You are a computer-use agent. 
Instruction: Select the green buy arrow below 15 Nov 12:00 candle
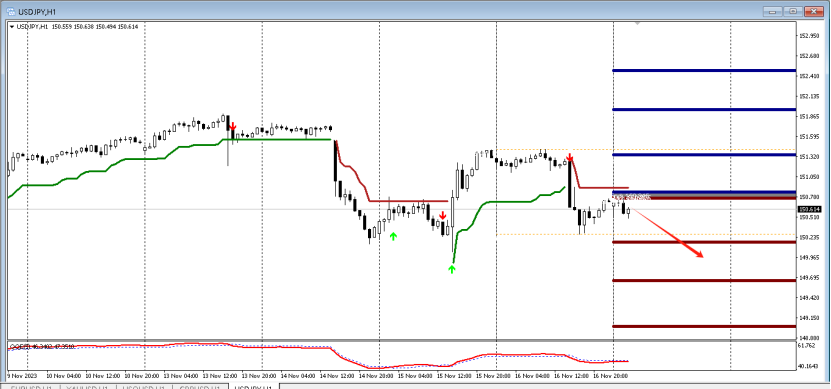coord(452,269)
